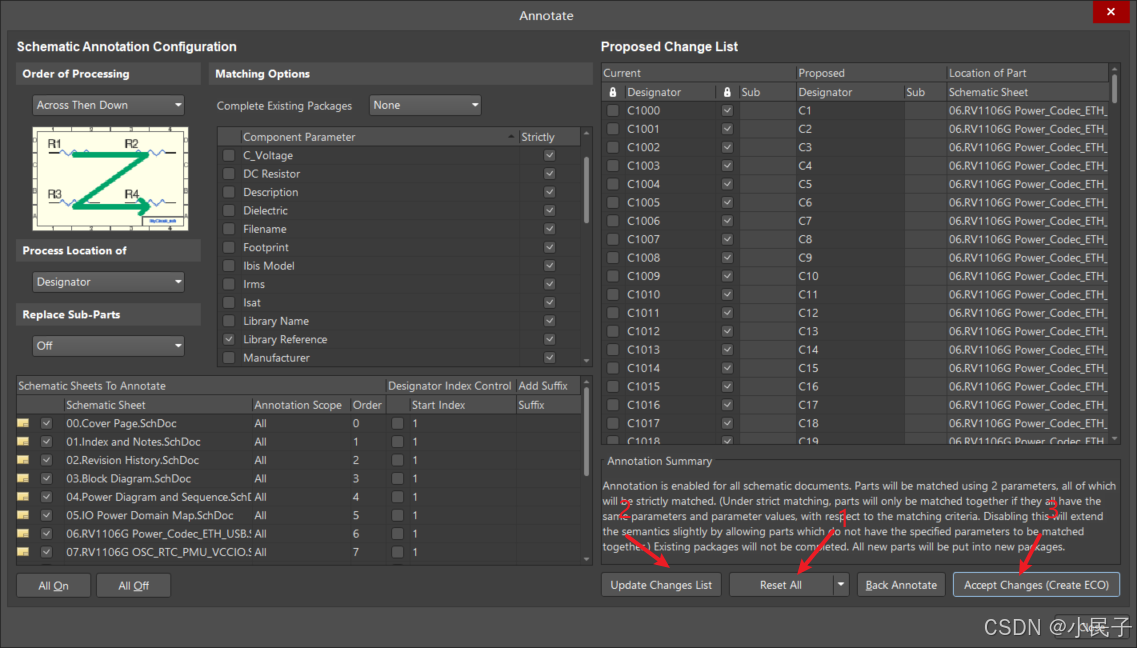
Task: Uncheck 03.Block Diagram.SchDoc sheet checkbox
Action: 46,478
